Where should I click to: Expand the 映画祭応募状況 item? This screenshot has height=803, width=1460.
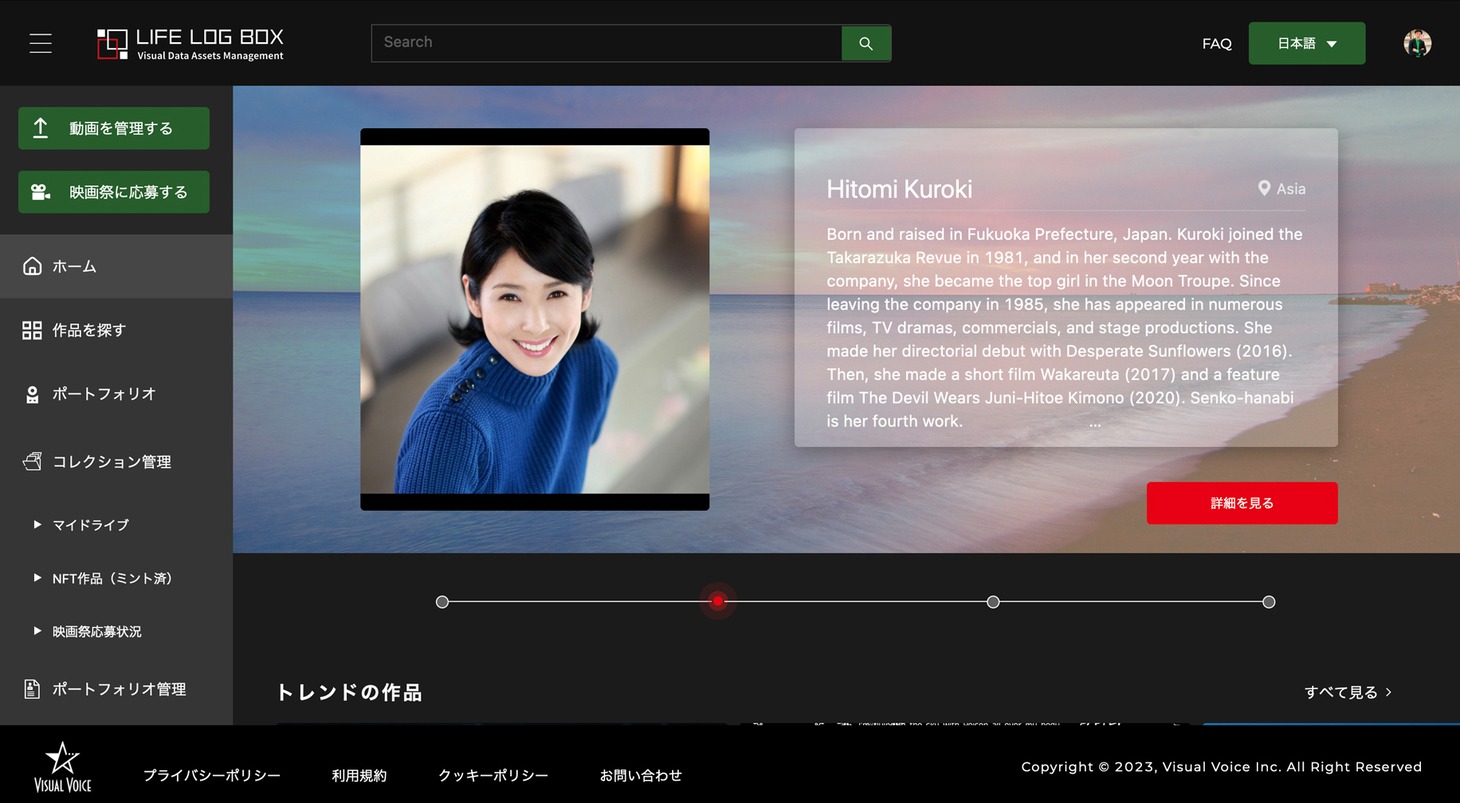pos(37,631)
